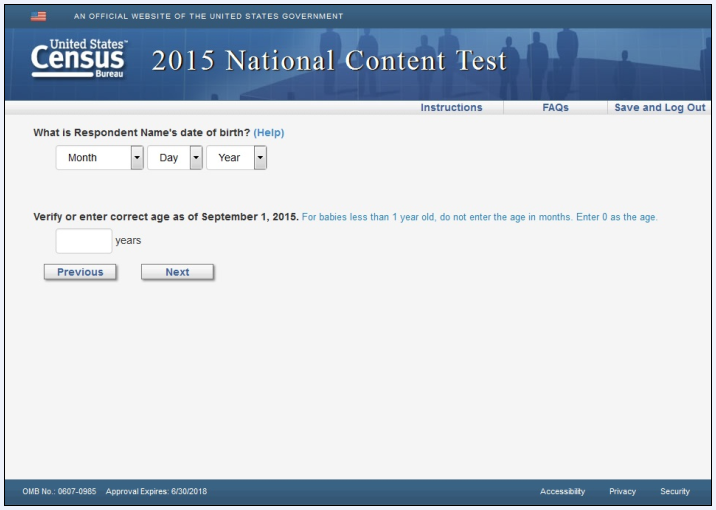716x510 pixels.
Task: Click the US flag icon in top banner
Action: (38, 16)
